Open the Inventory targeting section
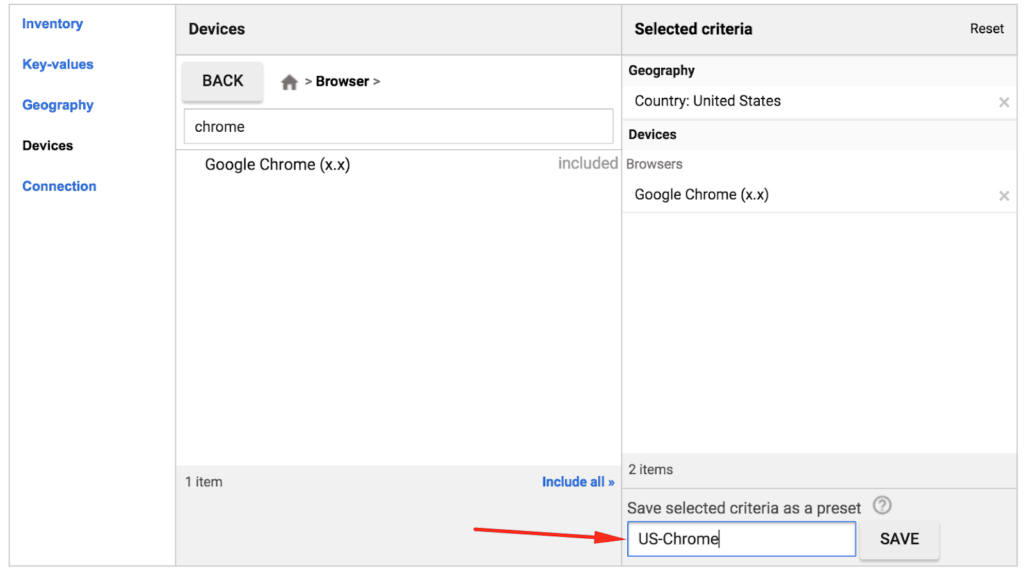This screenshot has height=574, width=1024. (x=52, y=24)
